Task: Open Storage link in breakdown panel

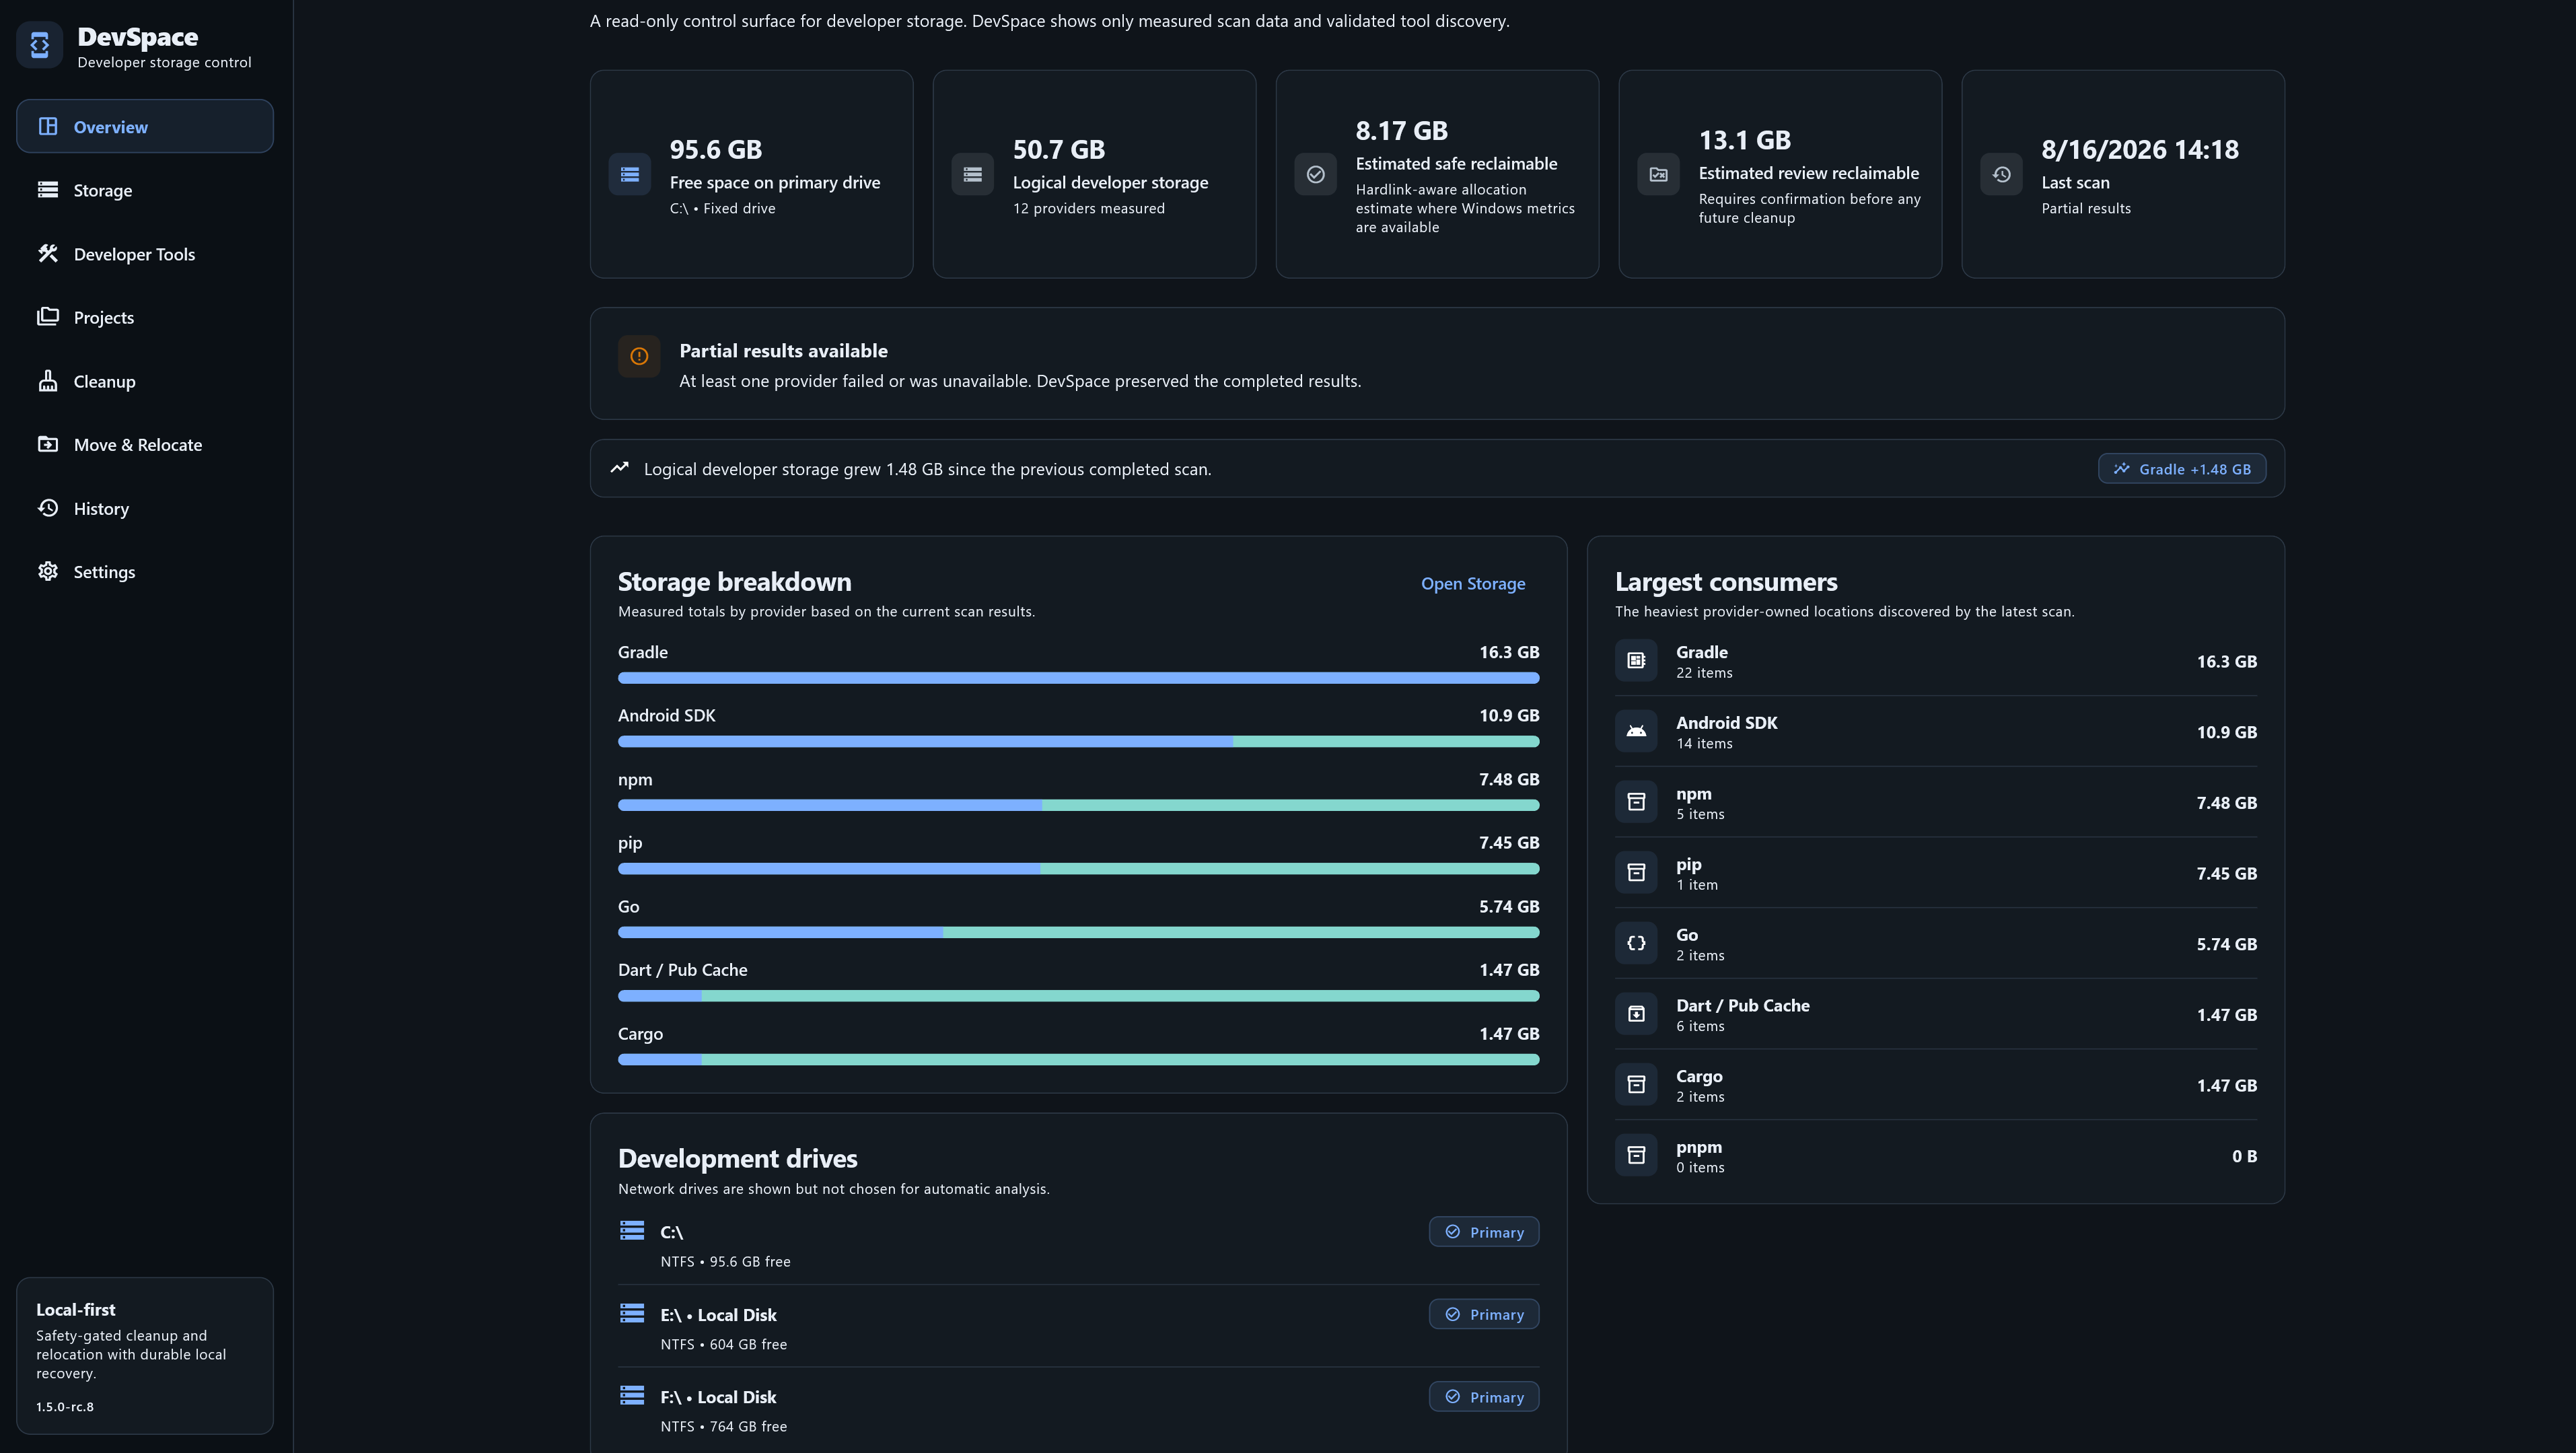Action: tap(1473, 583)
